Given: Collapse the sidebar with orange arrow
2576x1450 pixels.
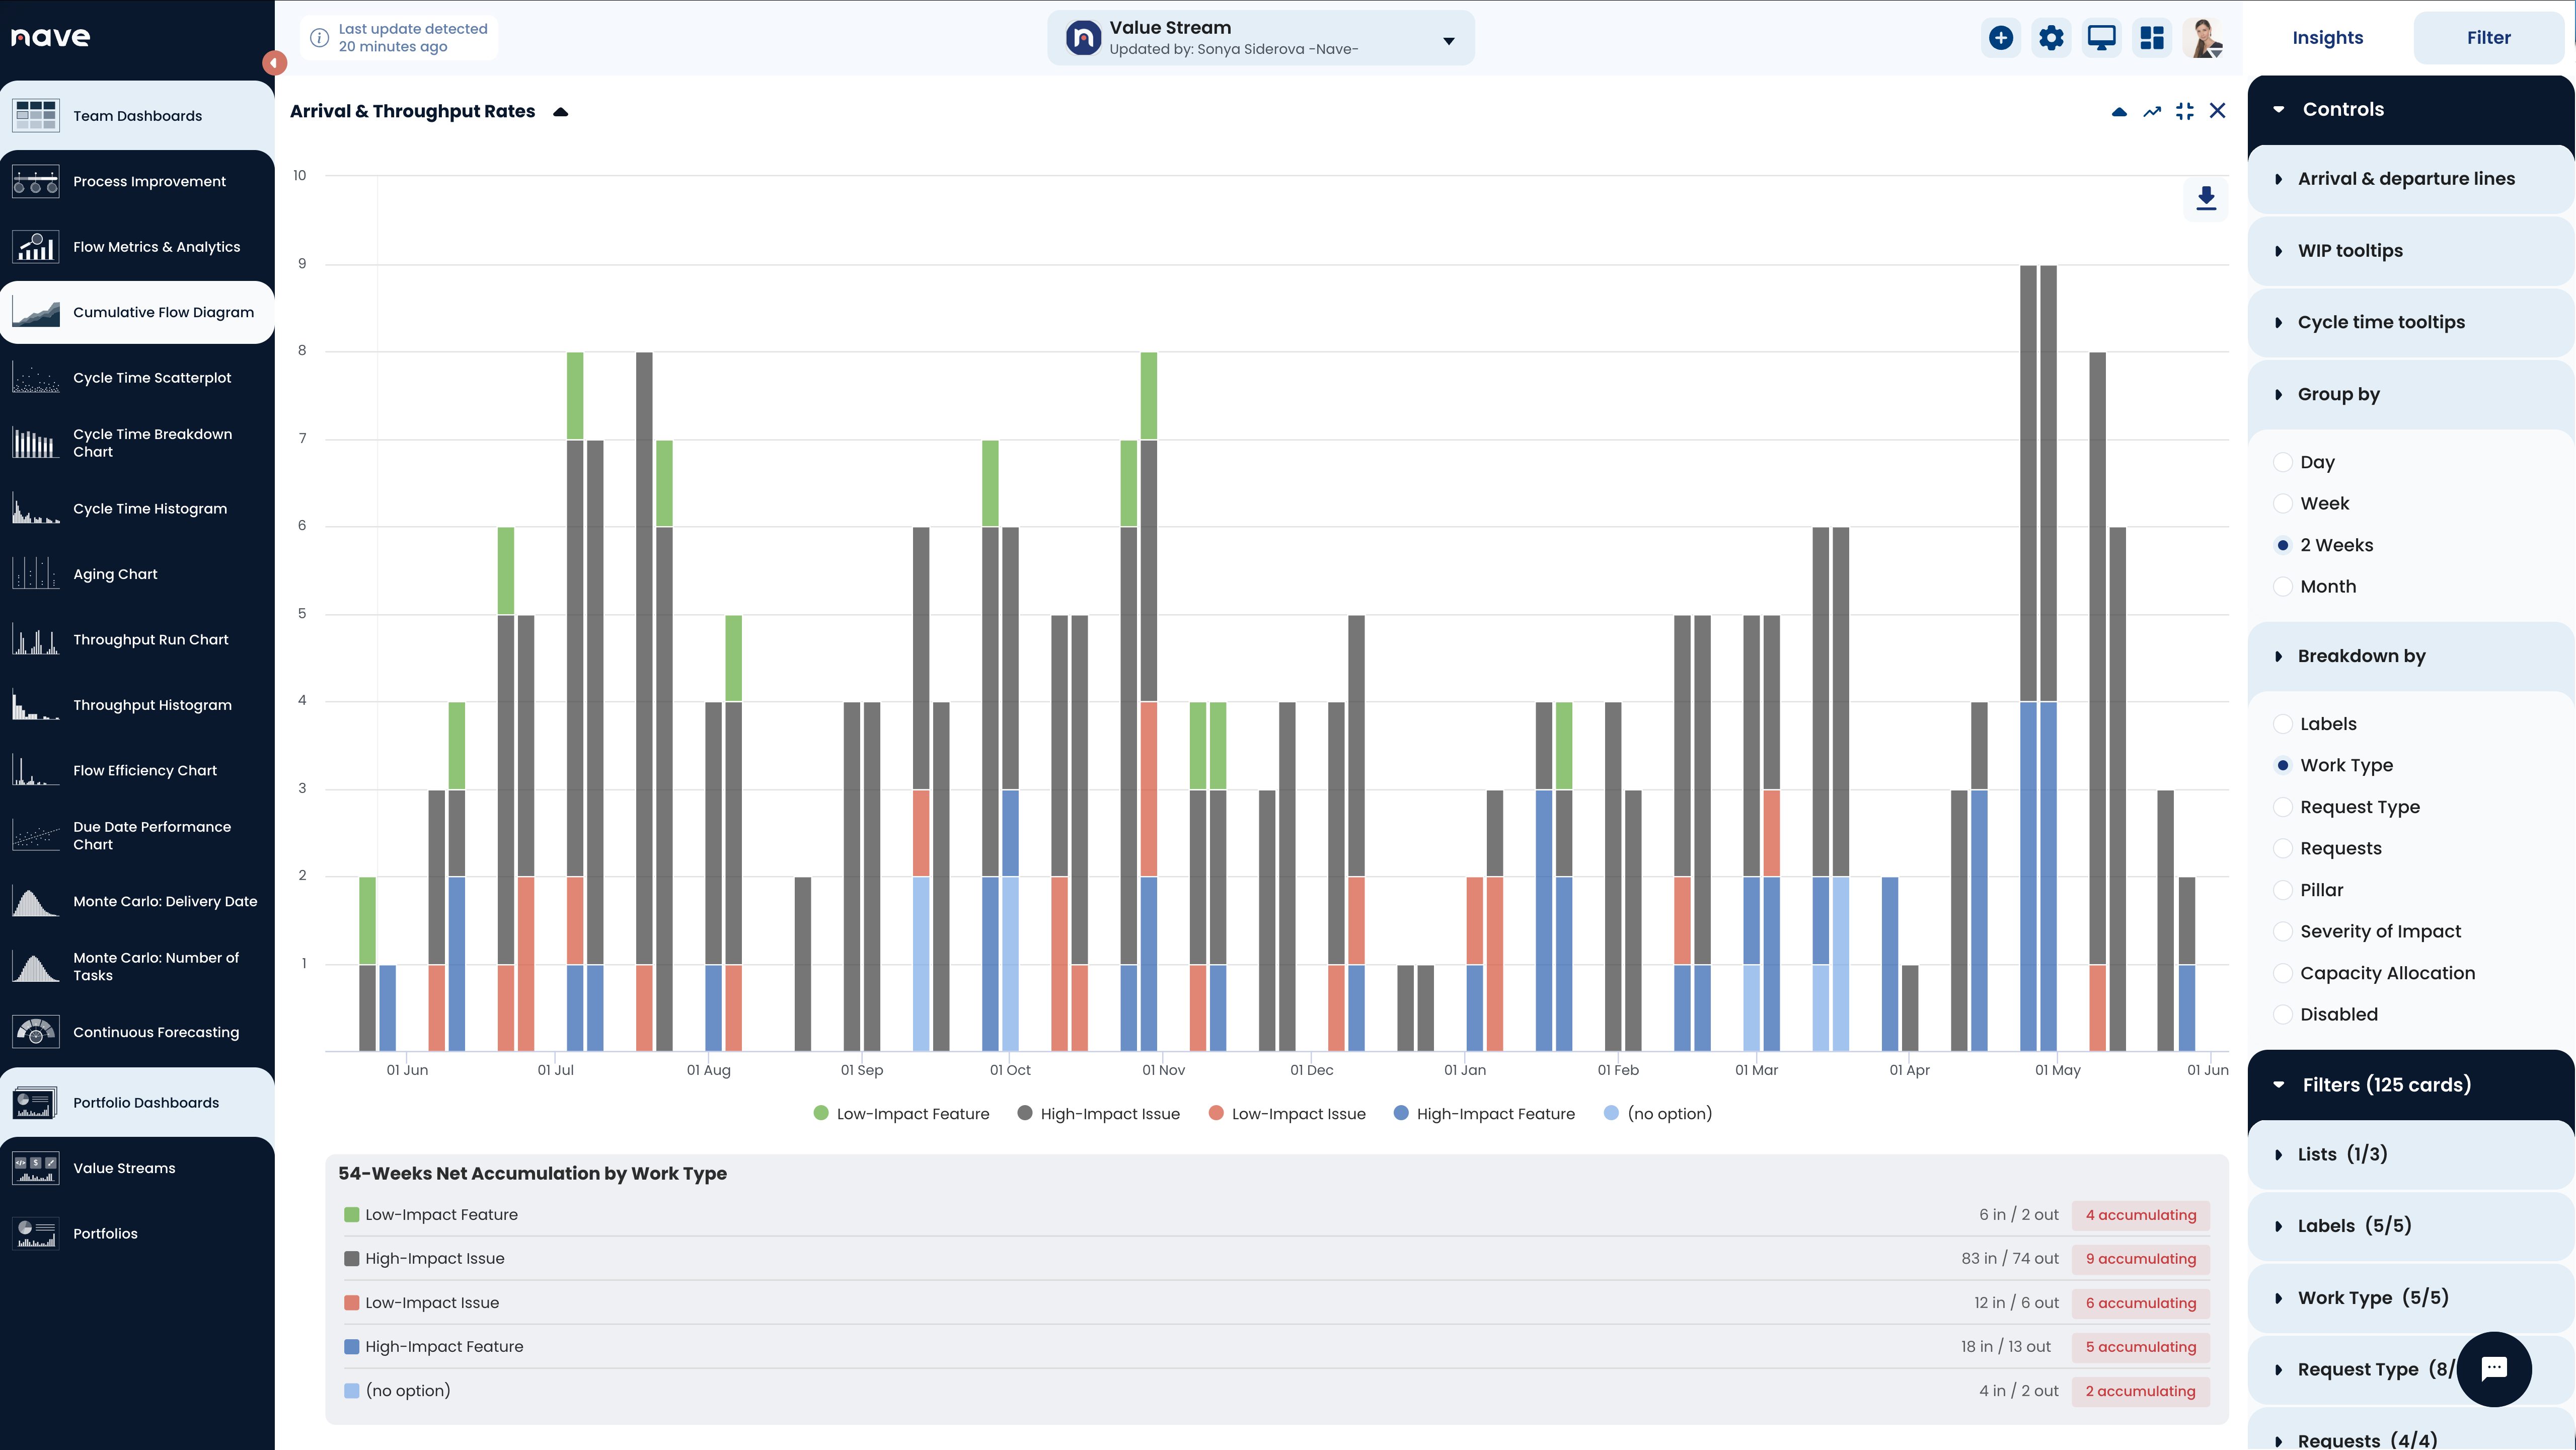Looking at the screenshot, I should (274, 63).
